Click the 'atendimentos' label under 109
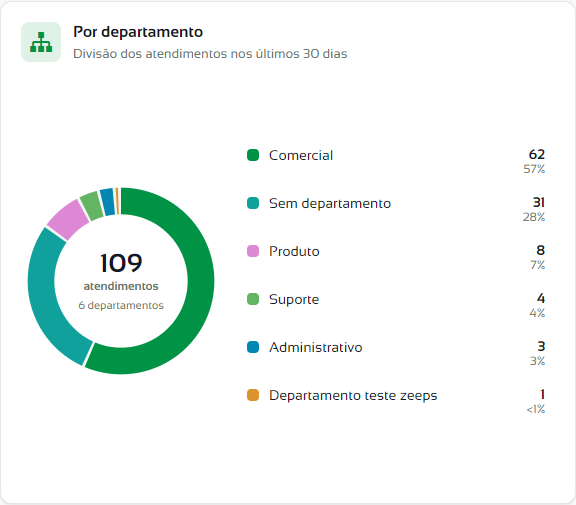 point(121,286)
